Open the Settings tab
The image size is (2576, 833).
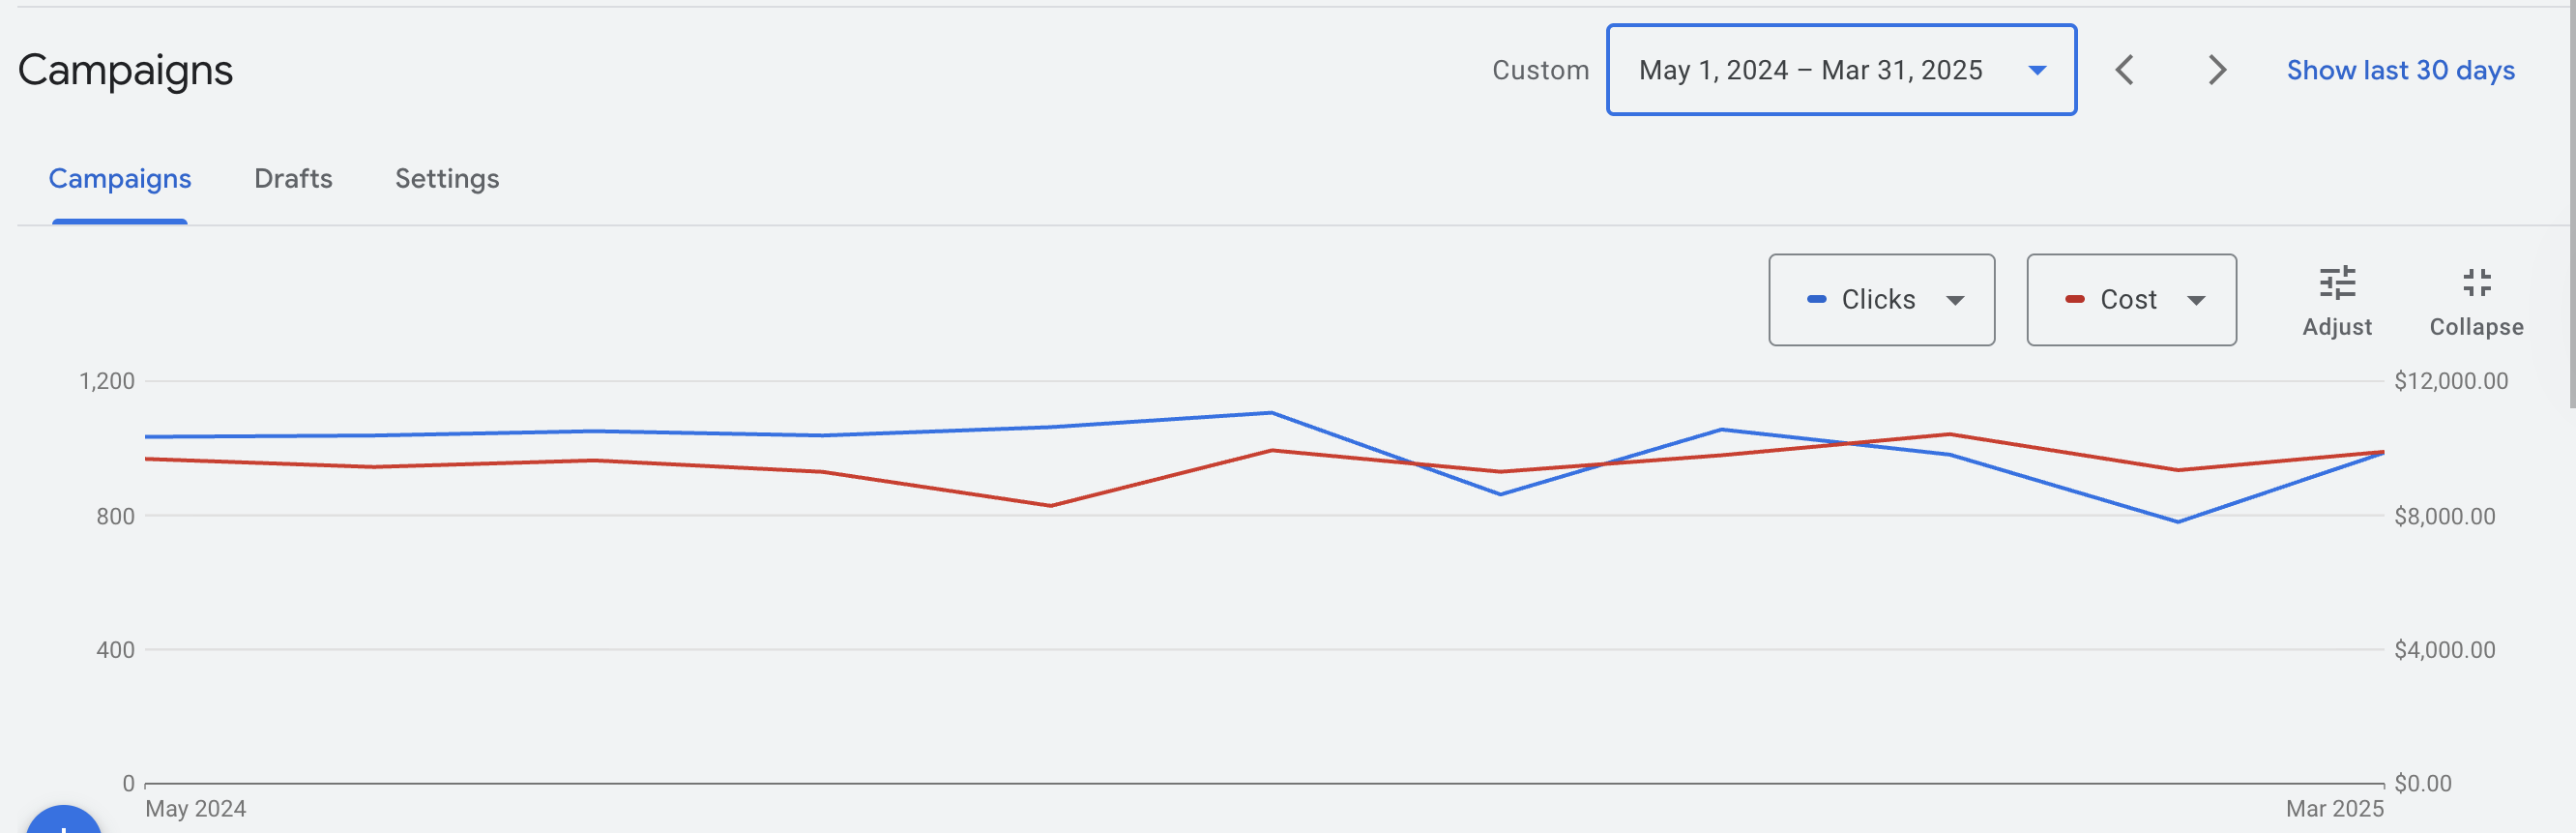coord(447,179)
